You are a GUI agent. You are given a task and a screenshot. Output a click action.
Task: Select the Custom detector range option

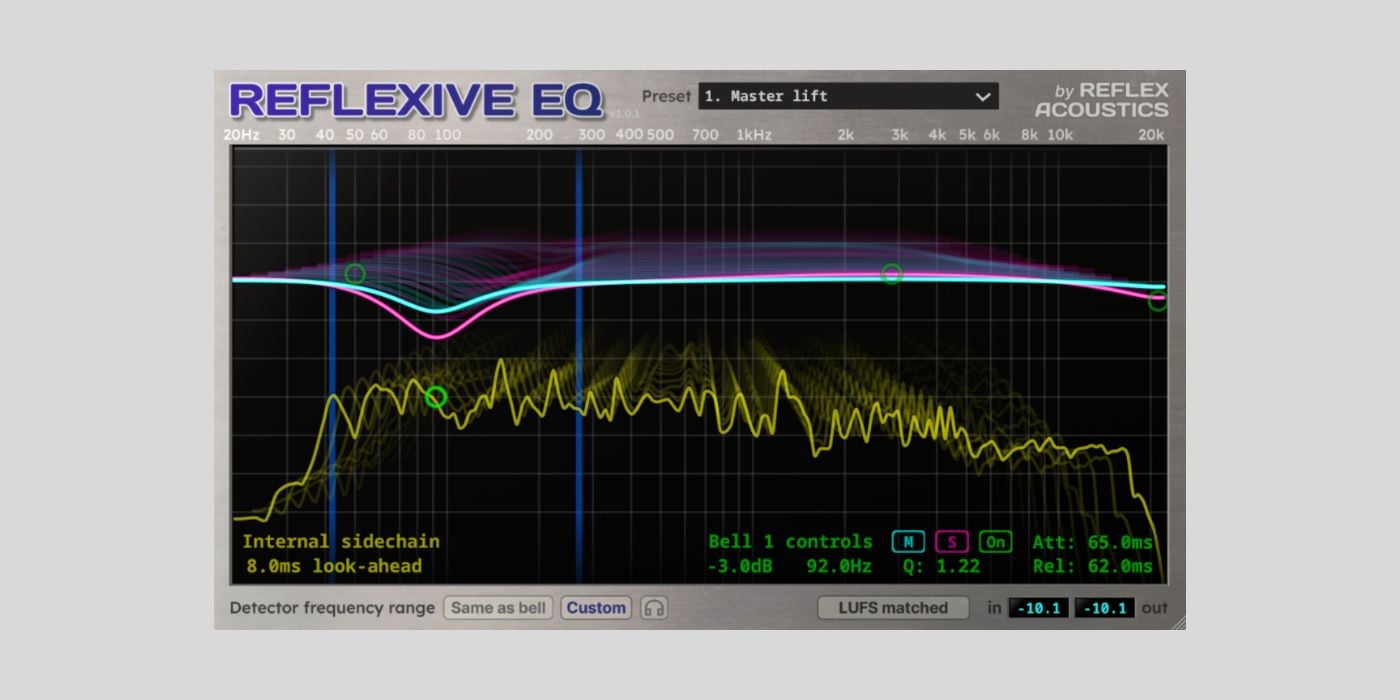pos(596,608)
